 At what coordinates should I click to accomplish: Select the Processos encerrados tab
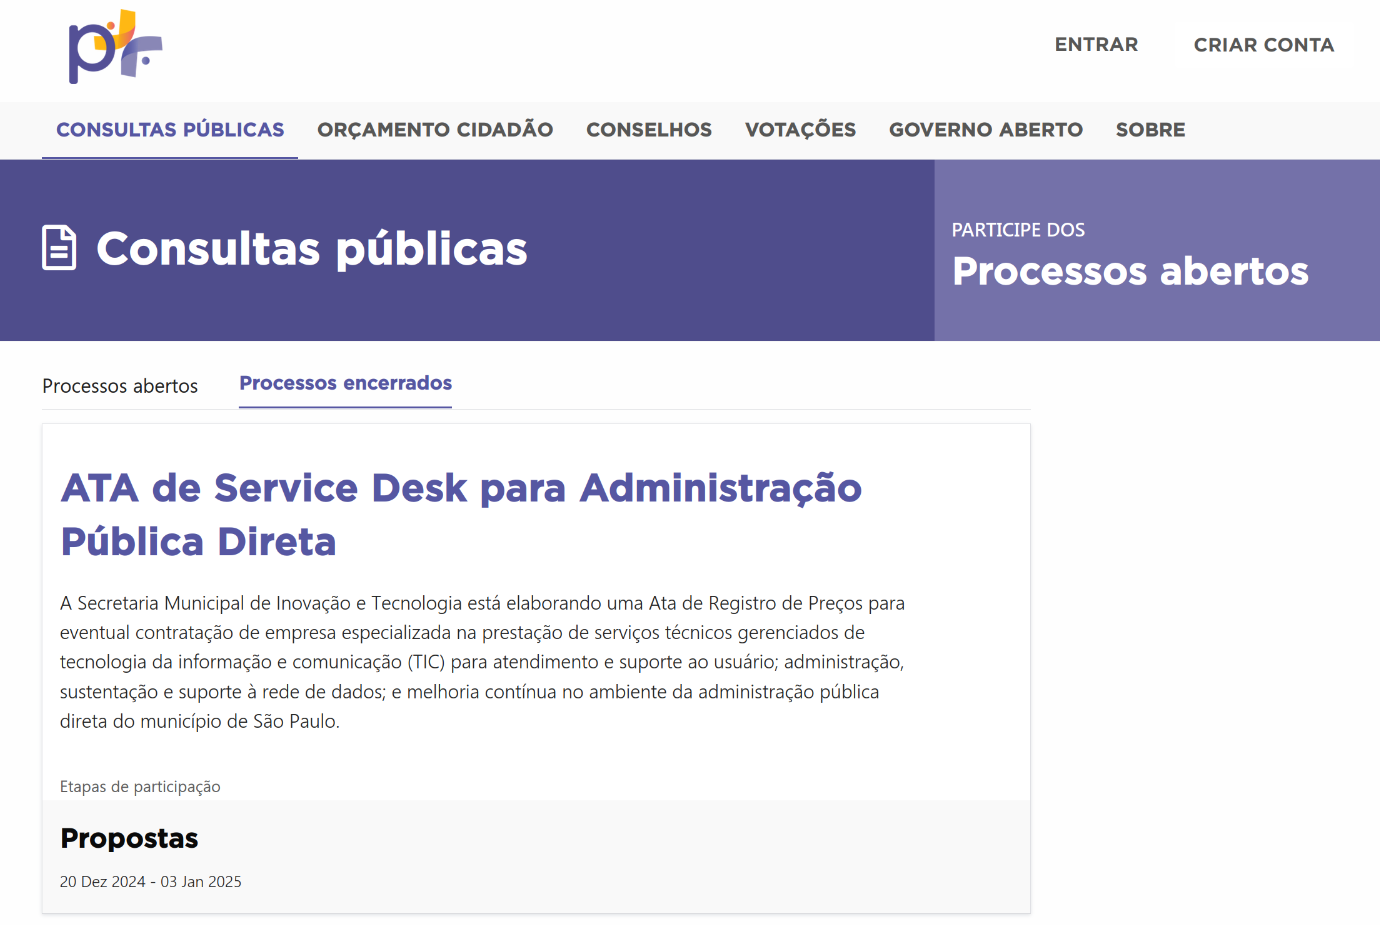click(x=345, y=384)
